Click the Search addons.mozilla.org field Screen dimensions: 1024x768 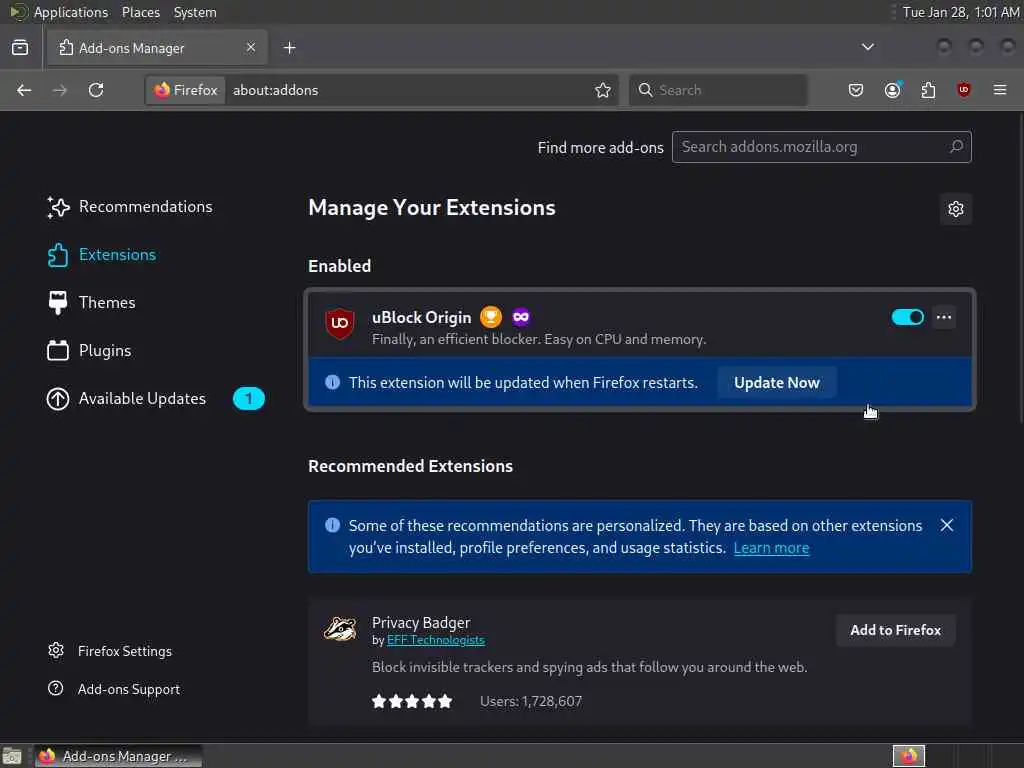coord(822,147)
